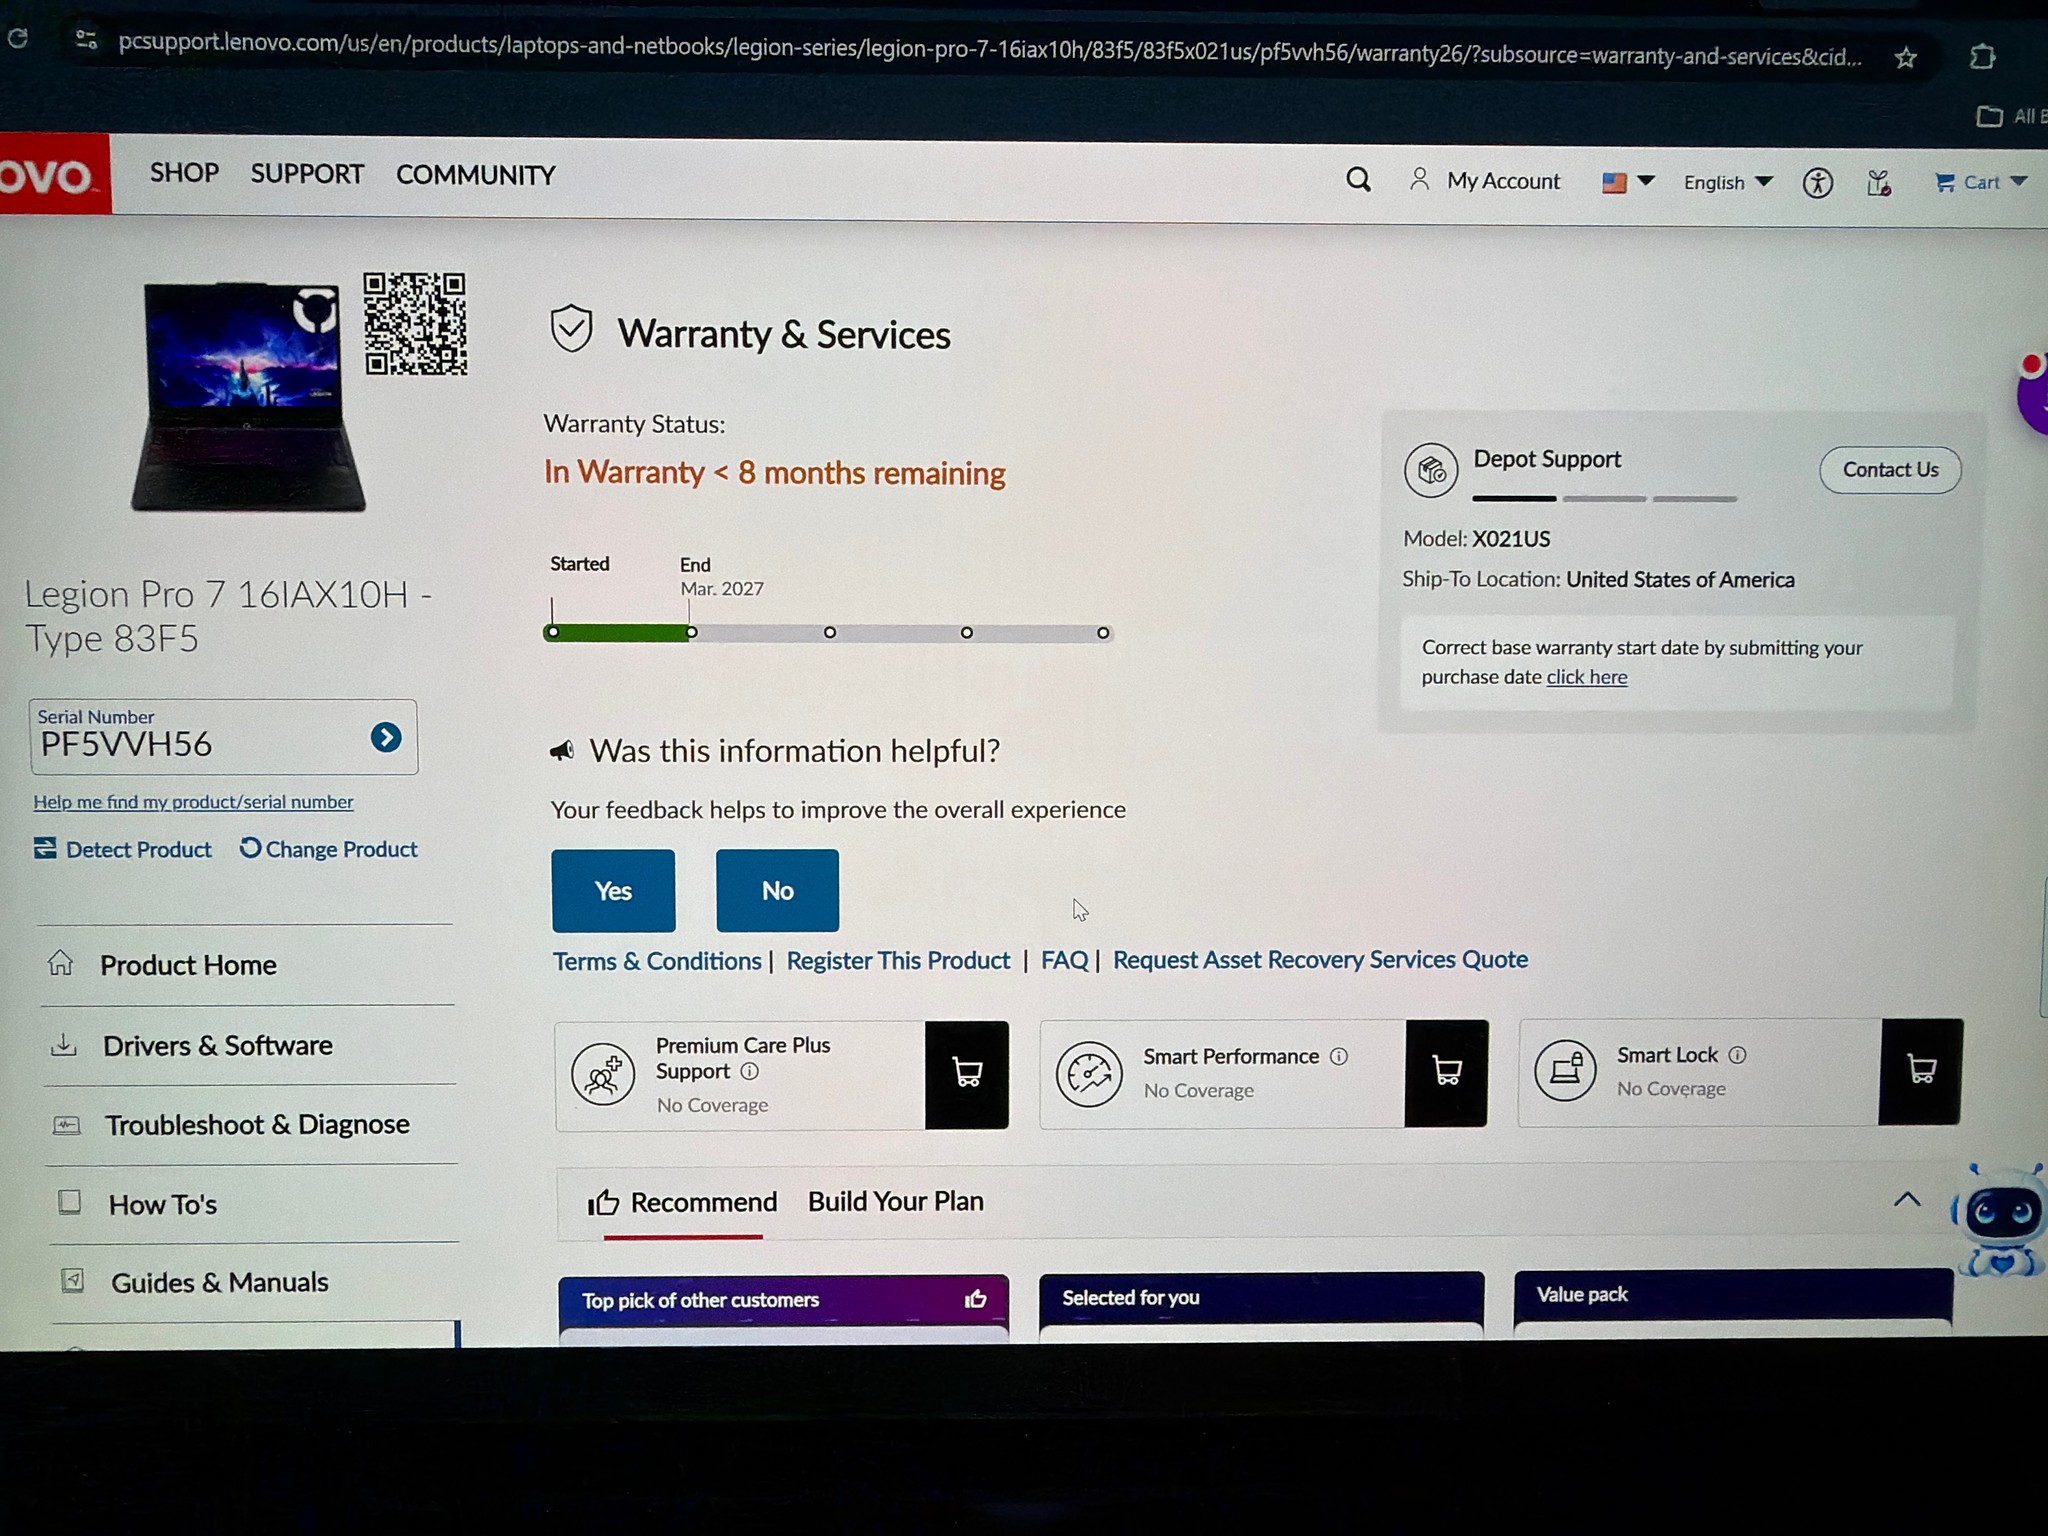2048x1536 pixels.
Task: Click the Smart Performance gauge icon
Action: coord(1089,1074)
